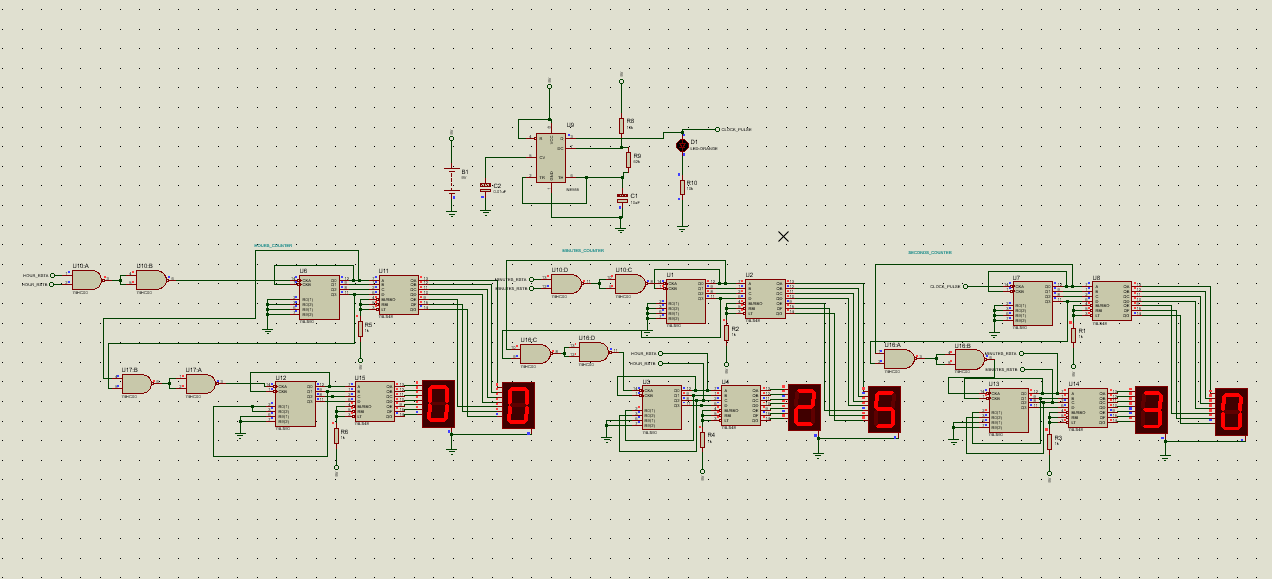1272x579 pixels.
Task: Click the 7-segment display showing 2
Action: (x=804, y=407)
